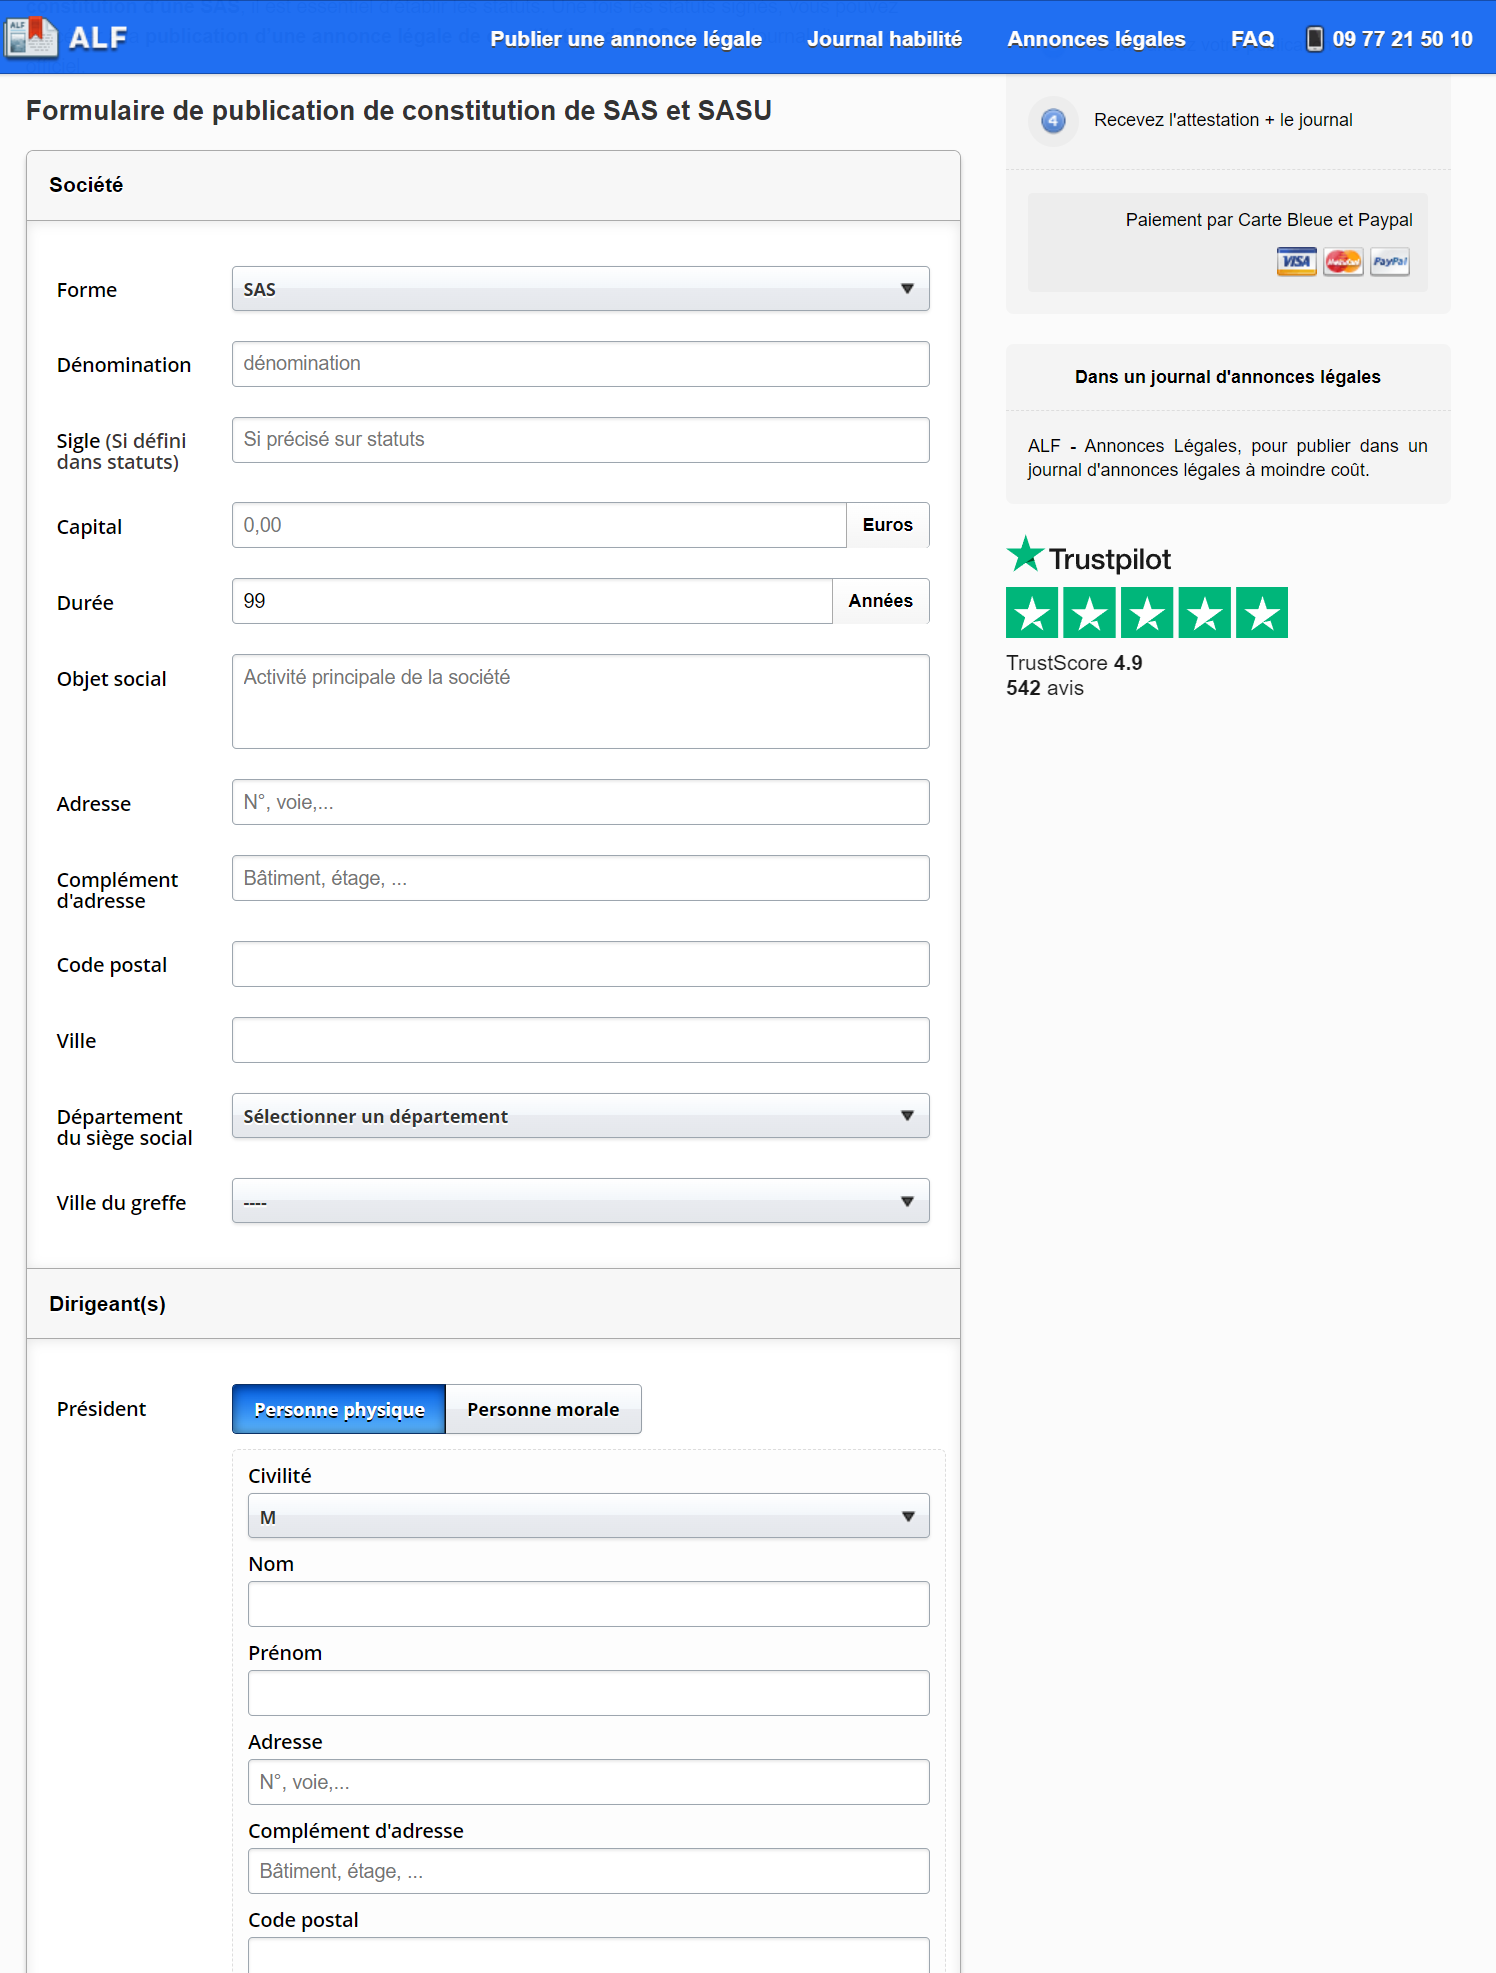The height and width of the screenshot is (1973, 1496).
Task: Click the third Trustpilot rating star
Action: click(x=1147, y=613)
